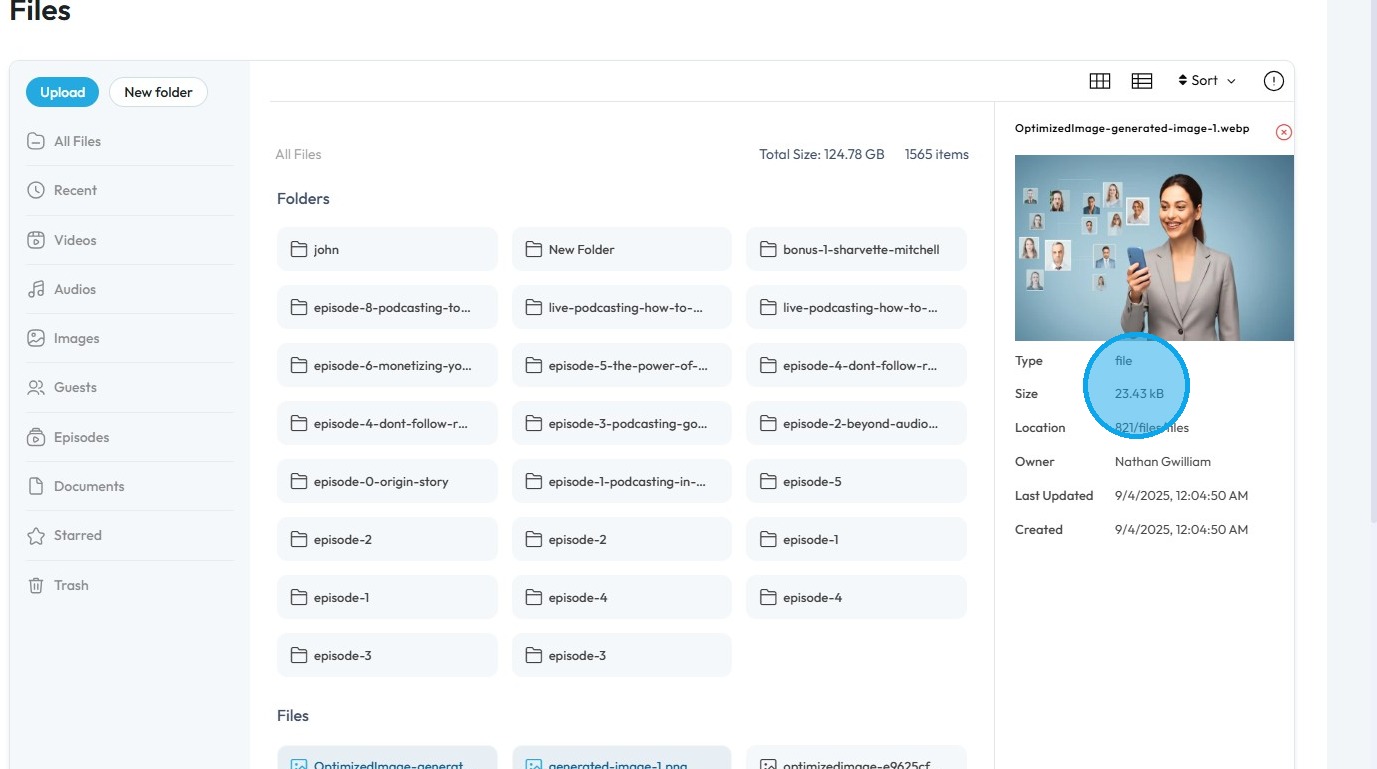
Task: Open the episode-3-podcasting-go folder
Action: (622, 423)
